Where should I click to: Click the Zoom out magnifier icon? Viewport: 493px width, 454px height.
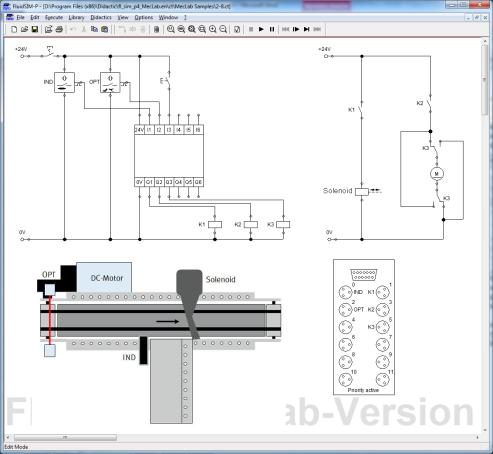click(223, 29)
